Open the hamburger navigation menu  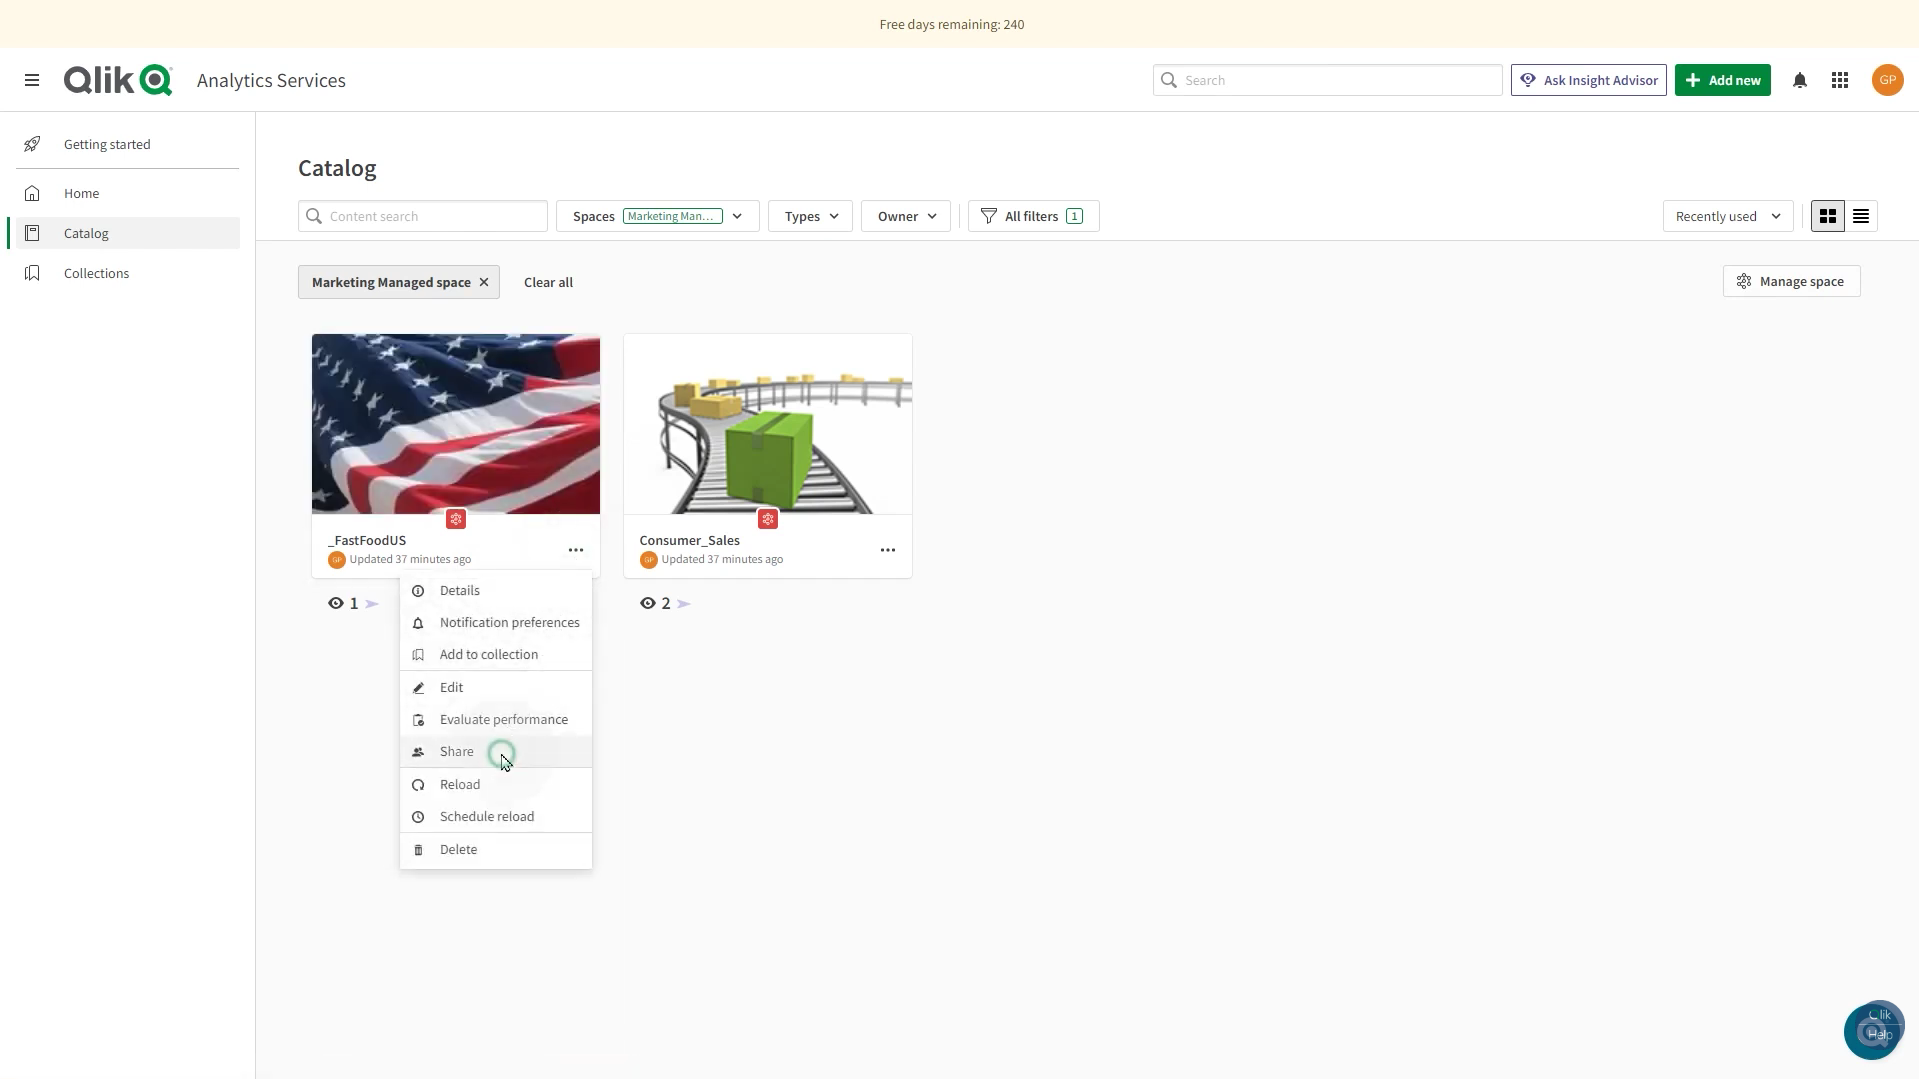[32, 80]
